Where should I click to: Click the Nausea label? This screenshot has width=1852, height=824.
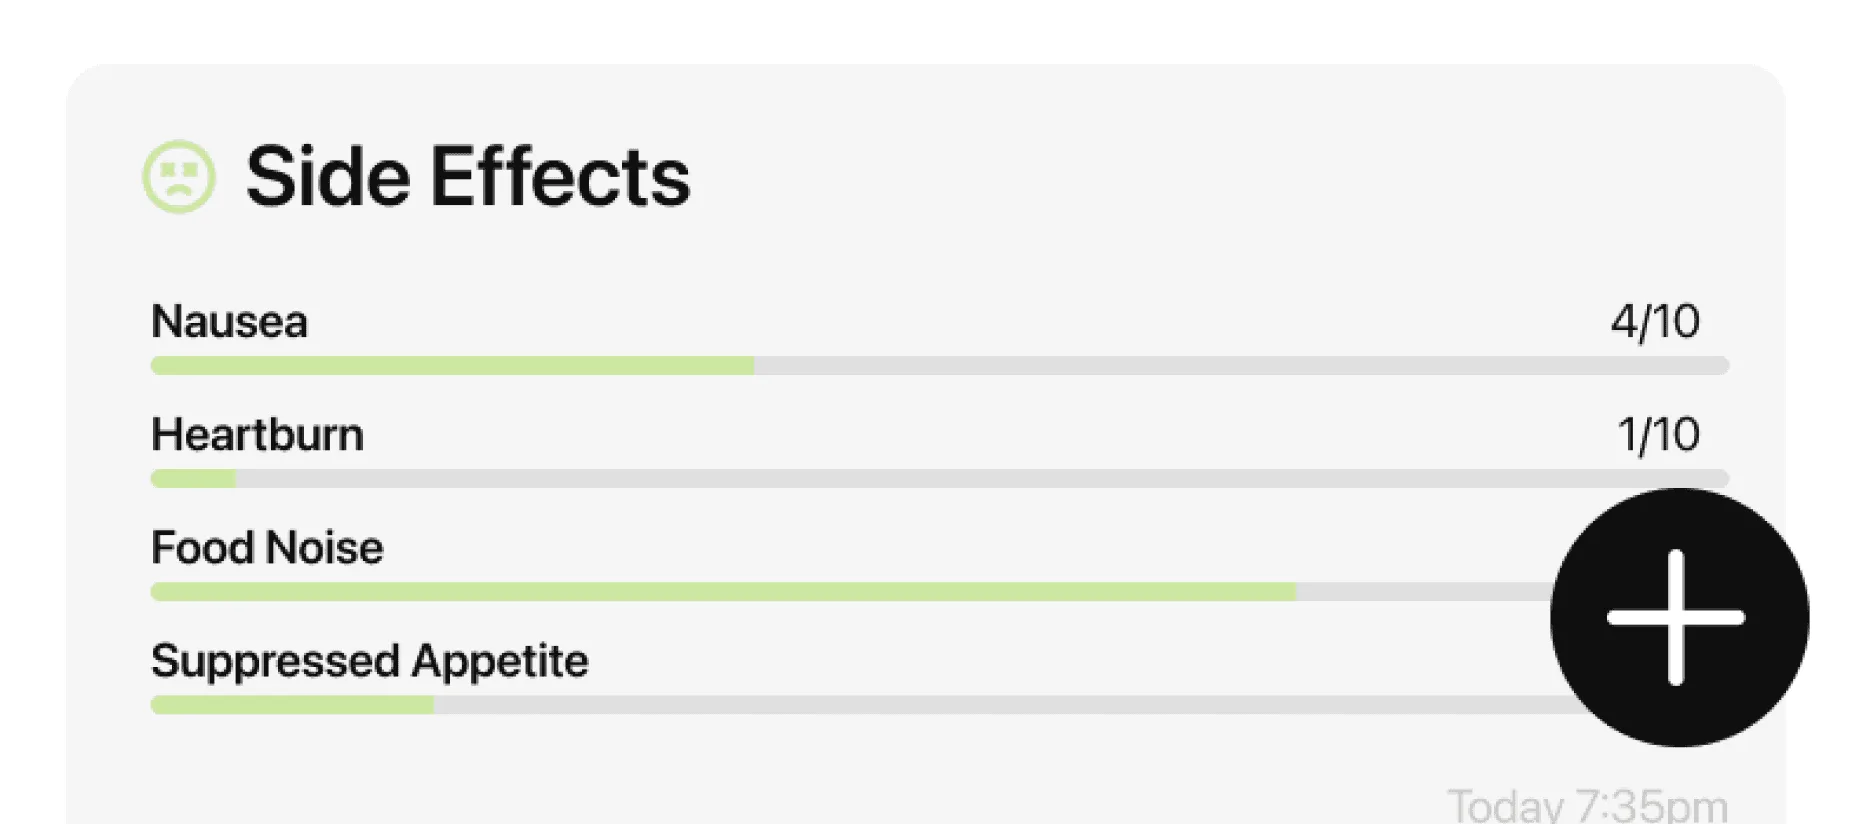tap(229, 322)
